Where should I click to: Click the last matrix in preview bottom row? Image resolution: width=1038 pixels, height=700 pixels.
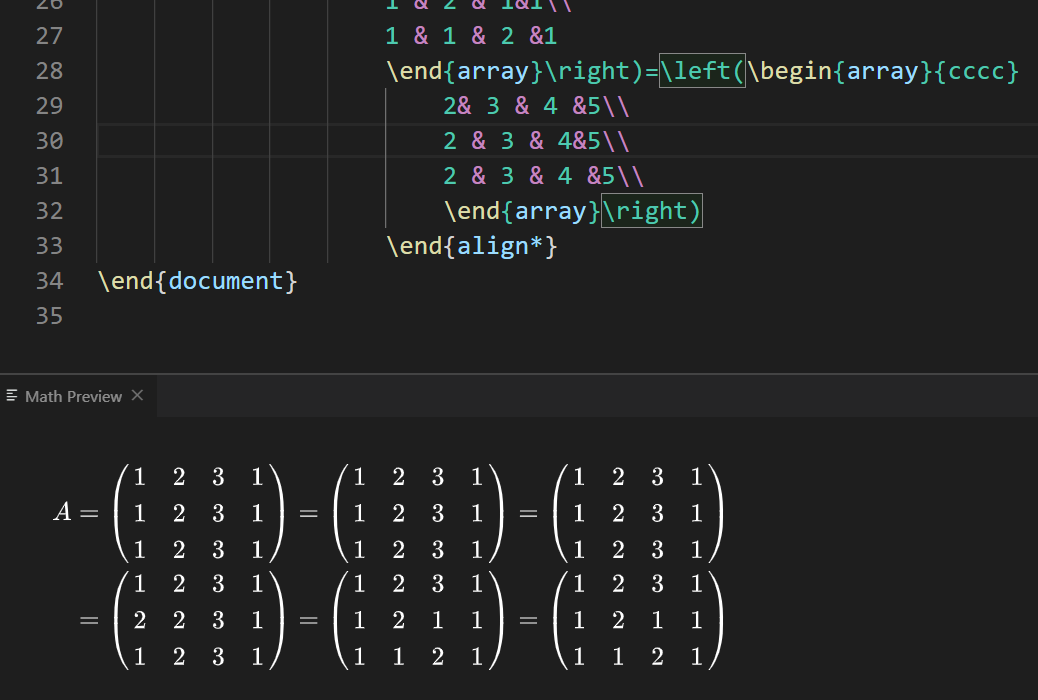638,621
